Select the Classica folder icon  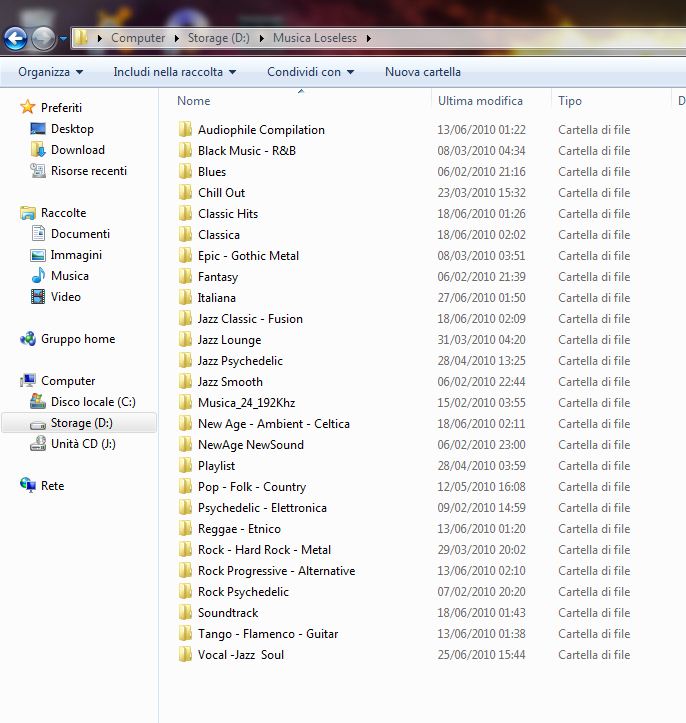185,234
